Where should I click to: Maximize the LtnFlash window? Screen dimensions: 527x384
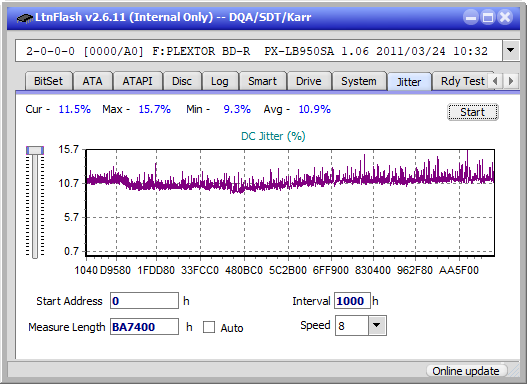point(488,17)
